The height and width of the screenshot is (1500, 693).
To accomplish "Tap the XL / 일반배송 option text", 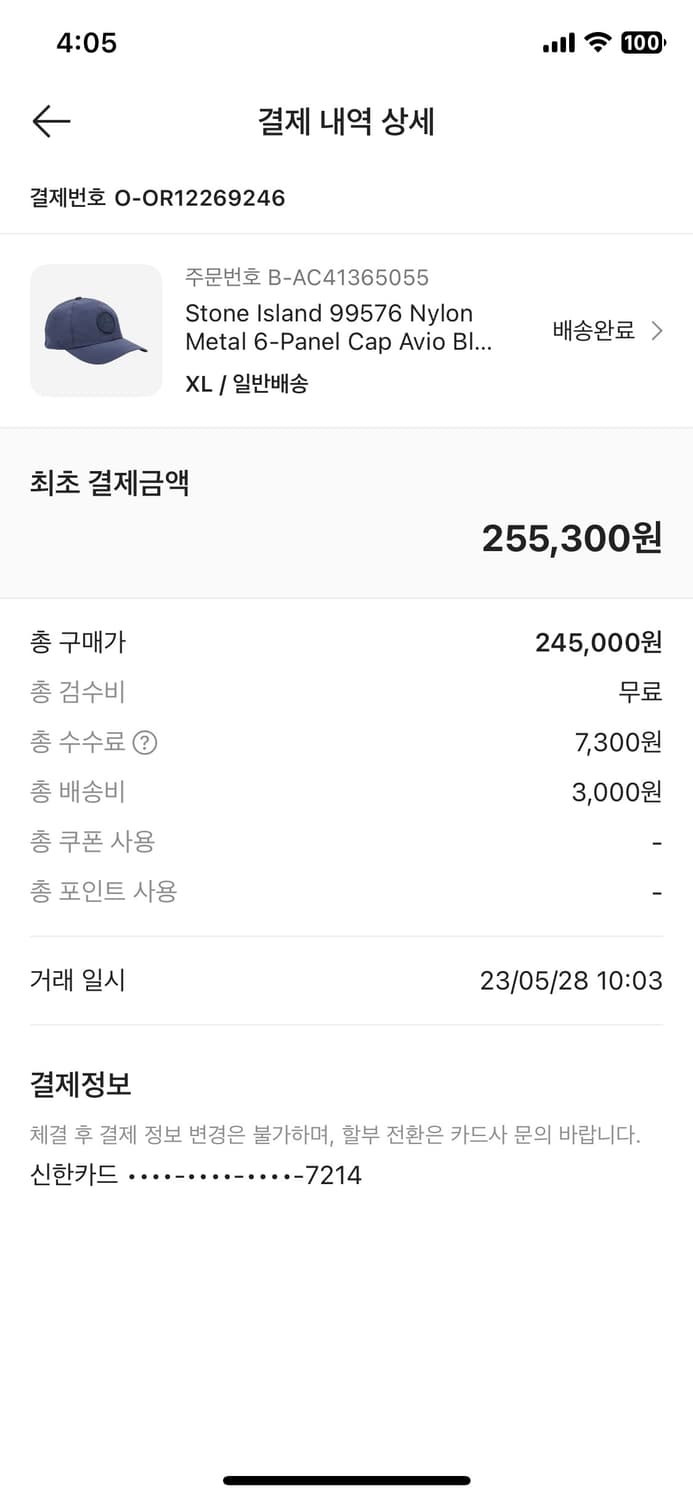I will pyautogui.click(x=246, y=383).
